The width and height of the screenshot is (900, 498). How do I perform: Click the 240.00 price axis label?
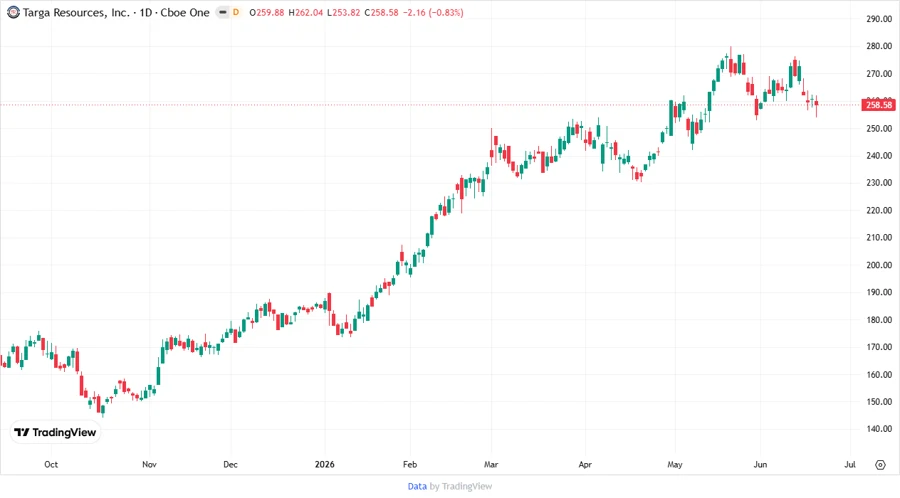879,155
